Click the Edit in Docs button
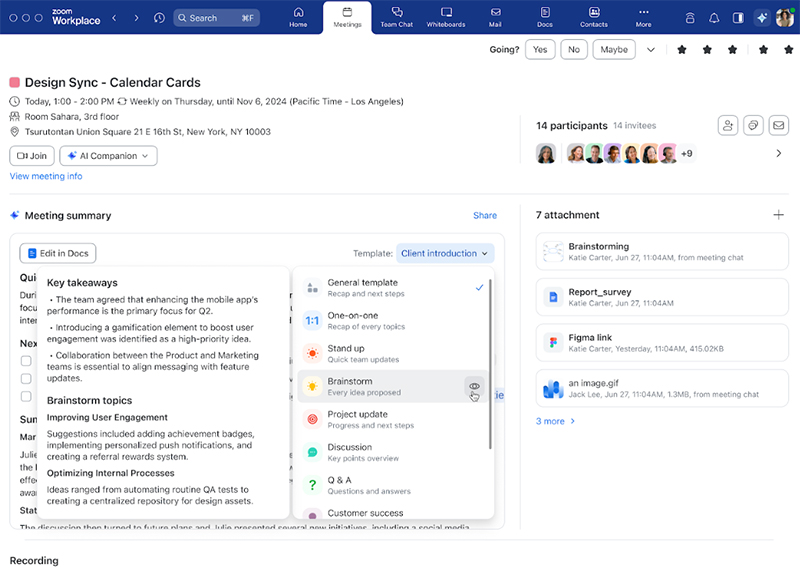 tap(58, 254)
